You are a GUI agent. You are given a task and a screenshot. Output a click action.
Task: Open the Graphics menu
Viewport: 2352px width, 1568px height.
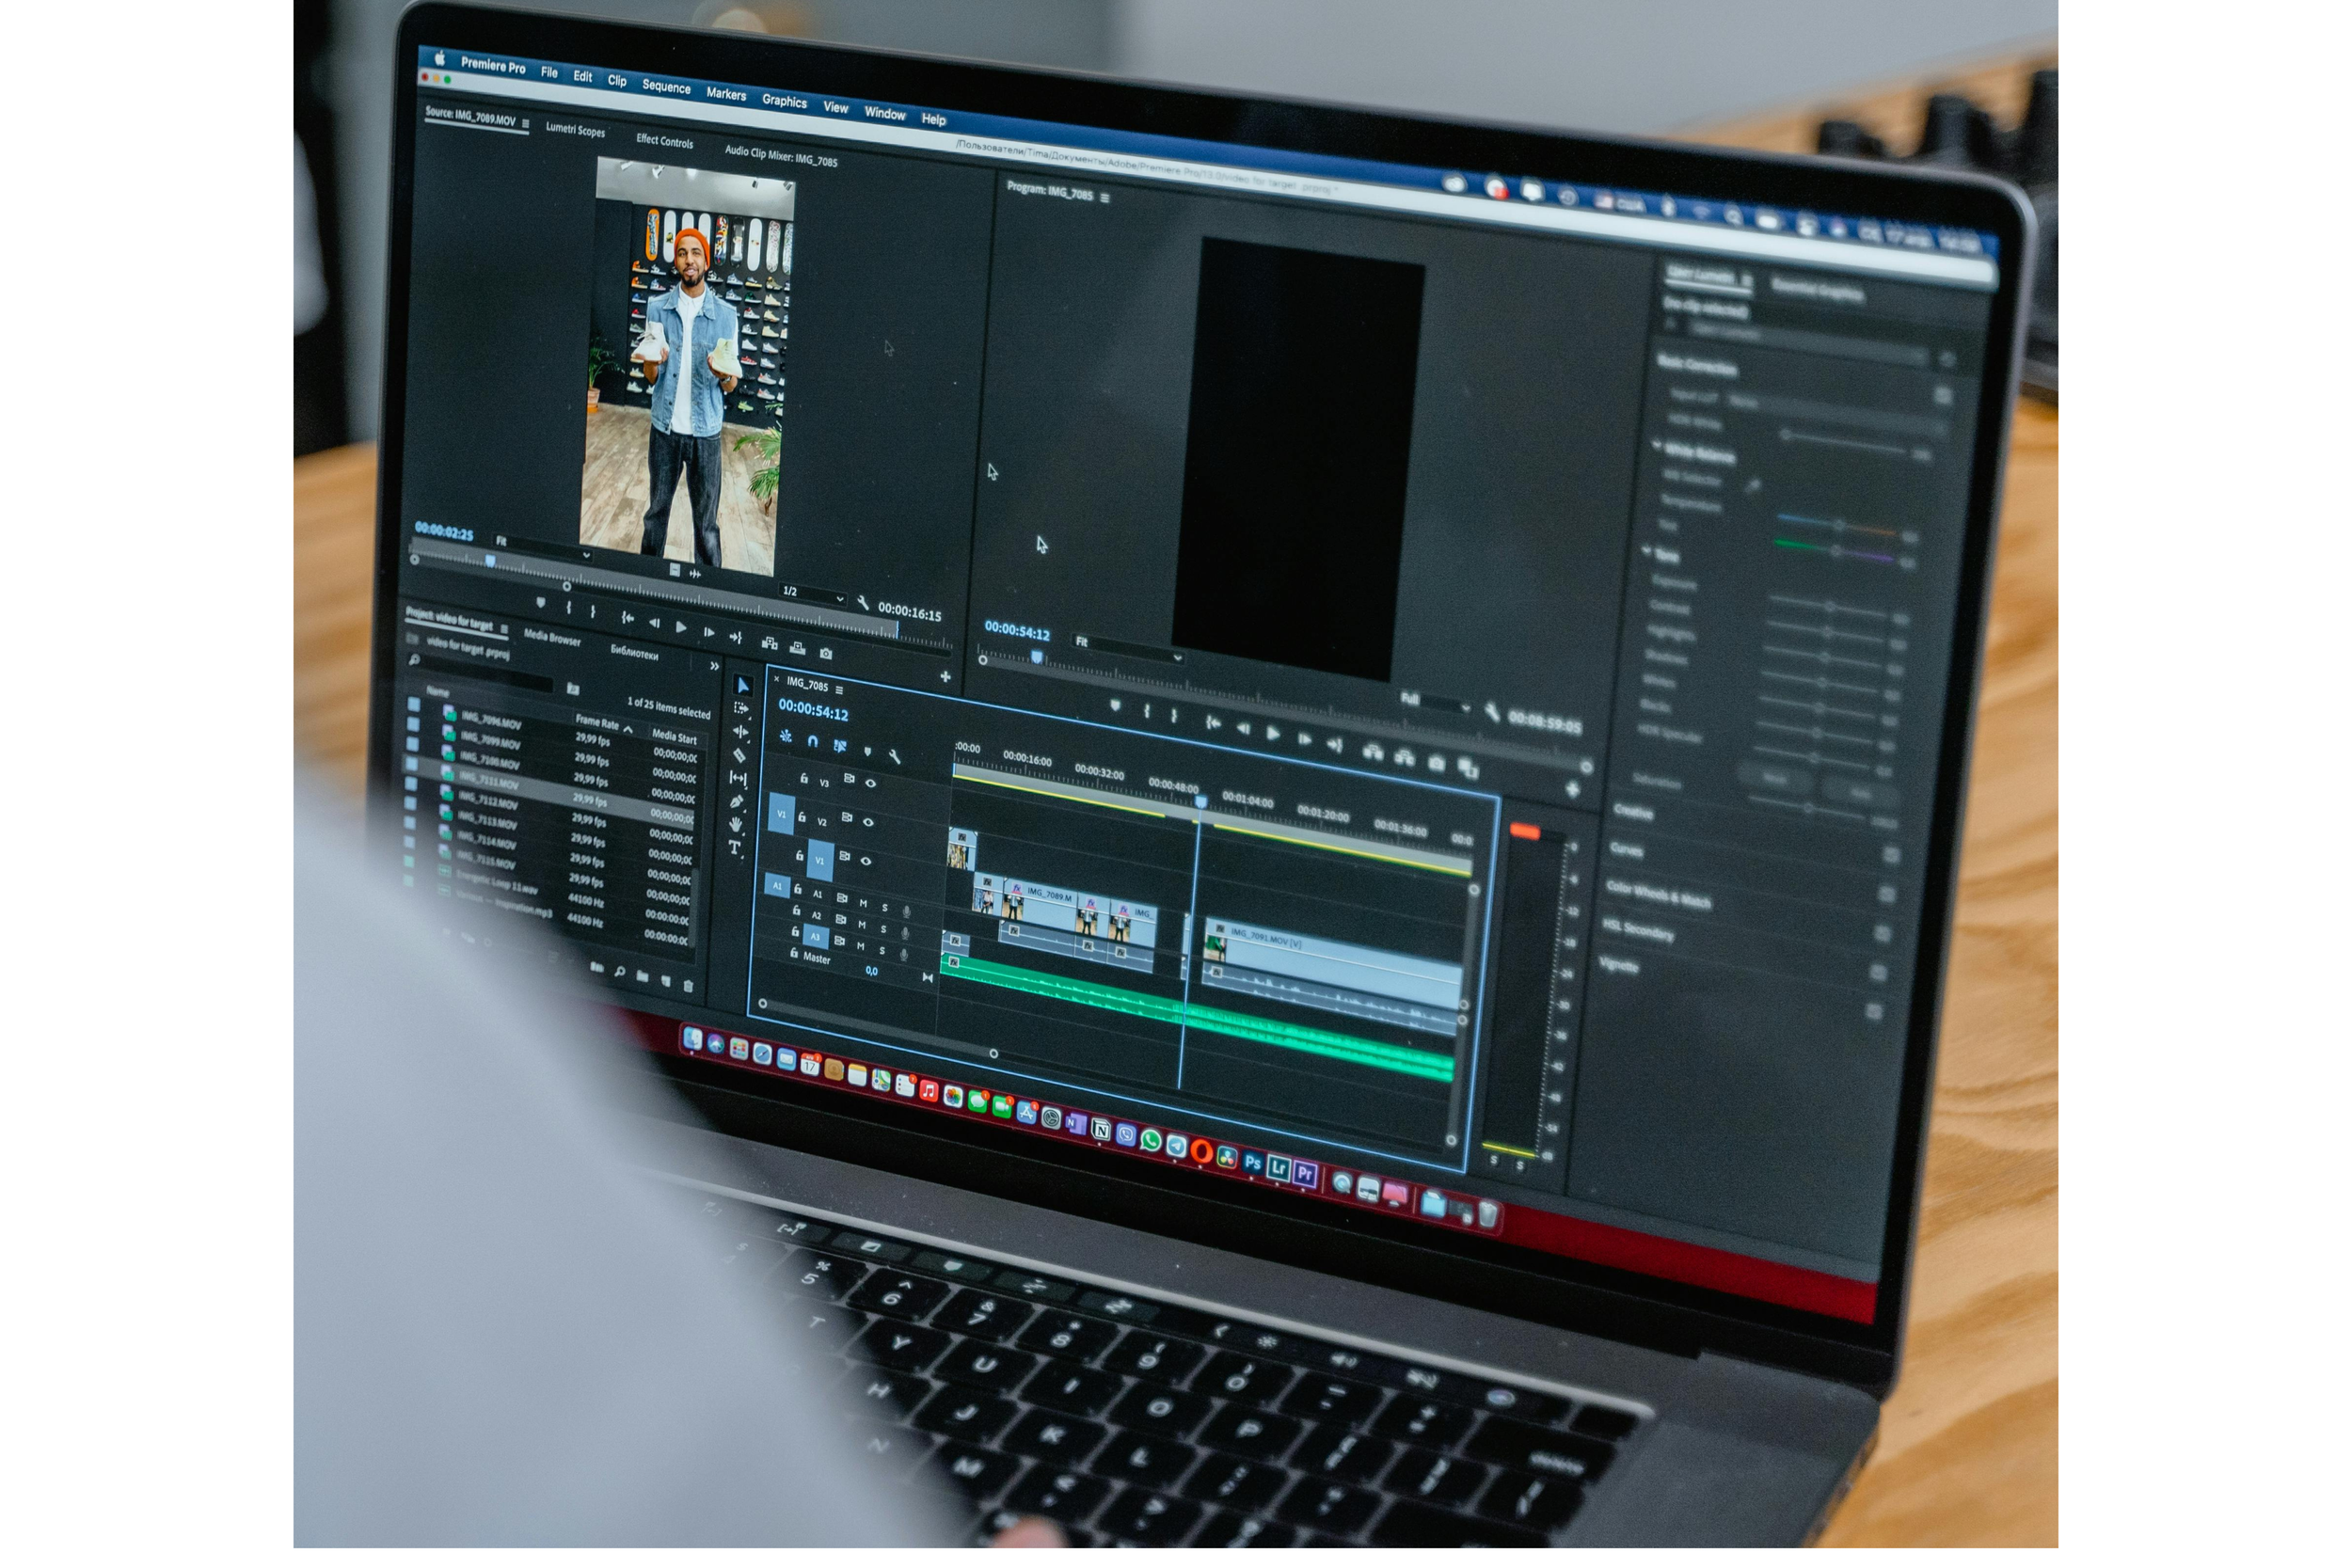point(784,101)
